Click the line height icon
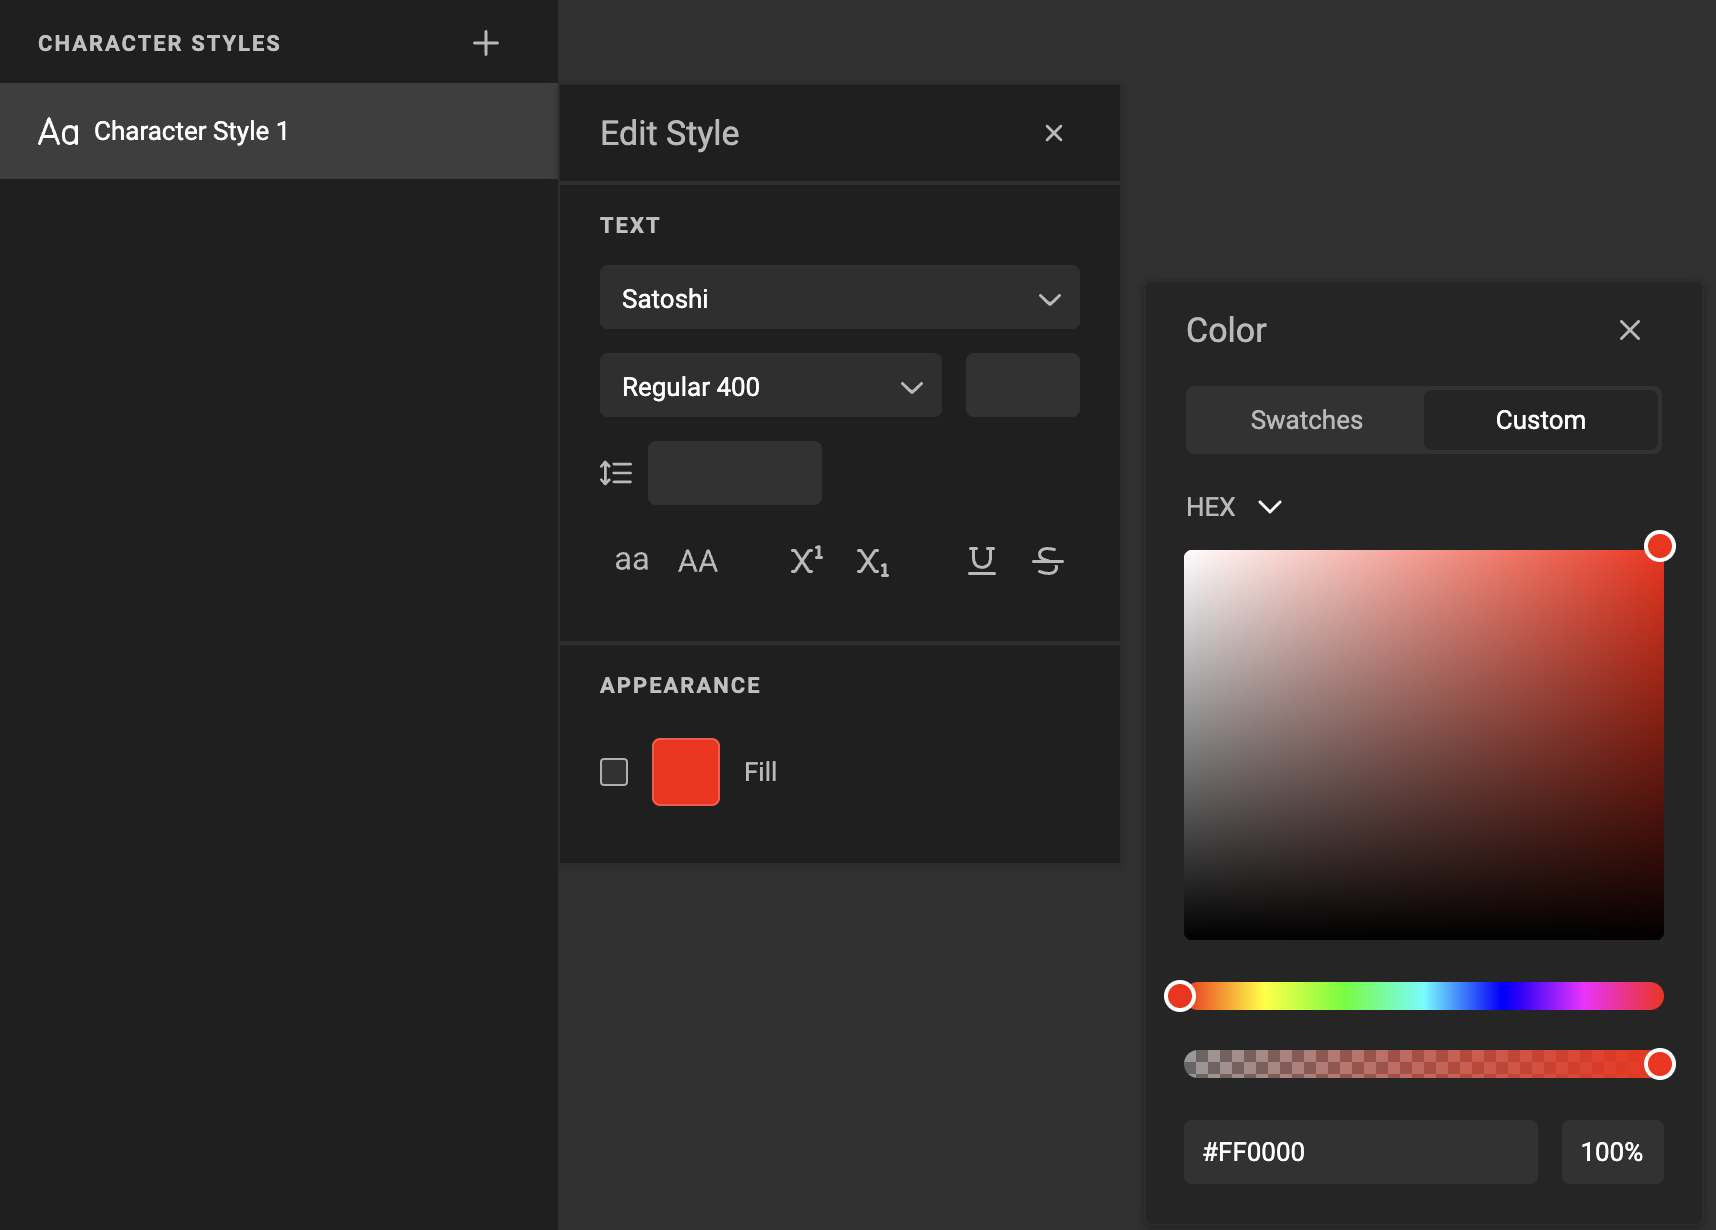1716x1230 pixels. [x=616, y=472]
